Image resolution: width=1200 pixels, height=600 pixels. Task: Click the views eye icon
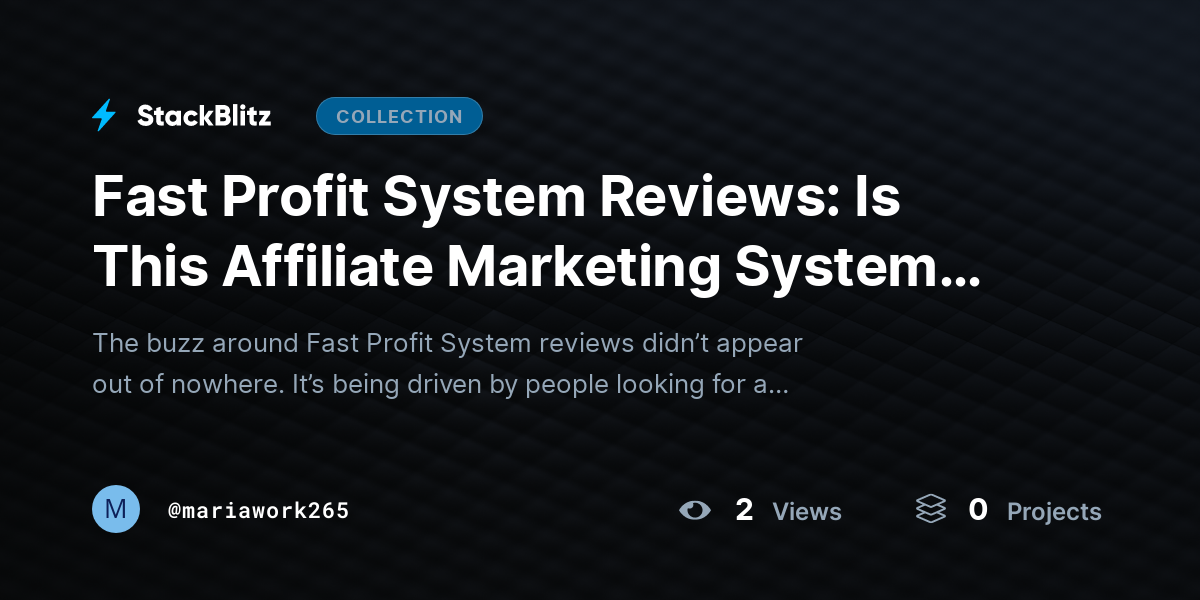point(695,511)
